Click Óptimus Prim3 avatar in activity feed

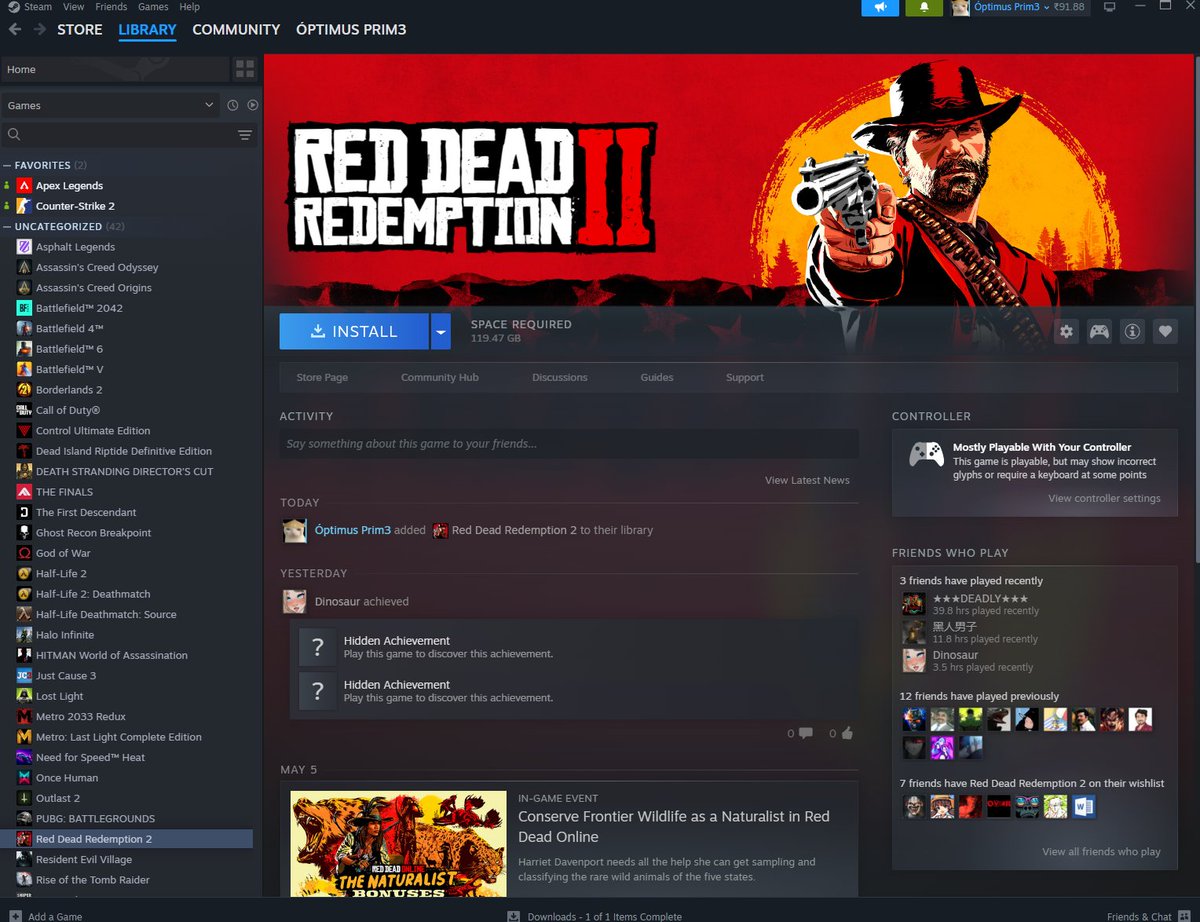(295, 531)
